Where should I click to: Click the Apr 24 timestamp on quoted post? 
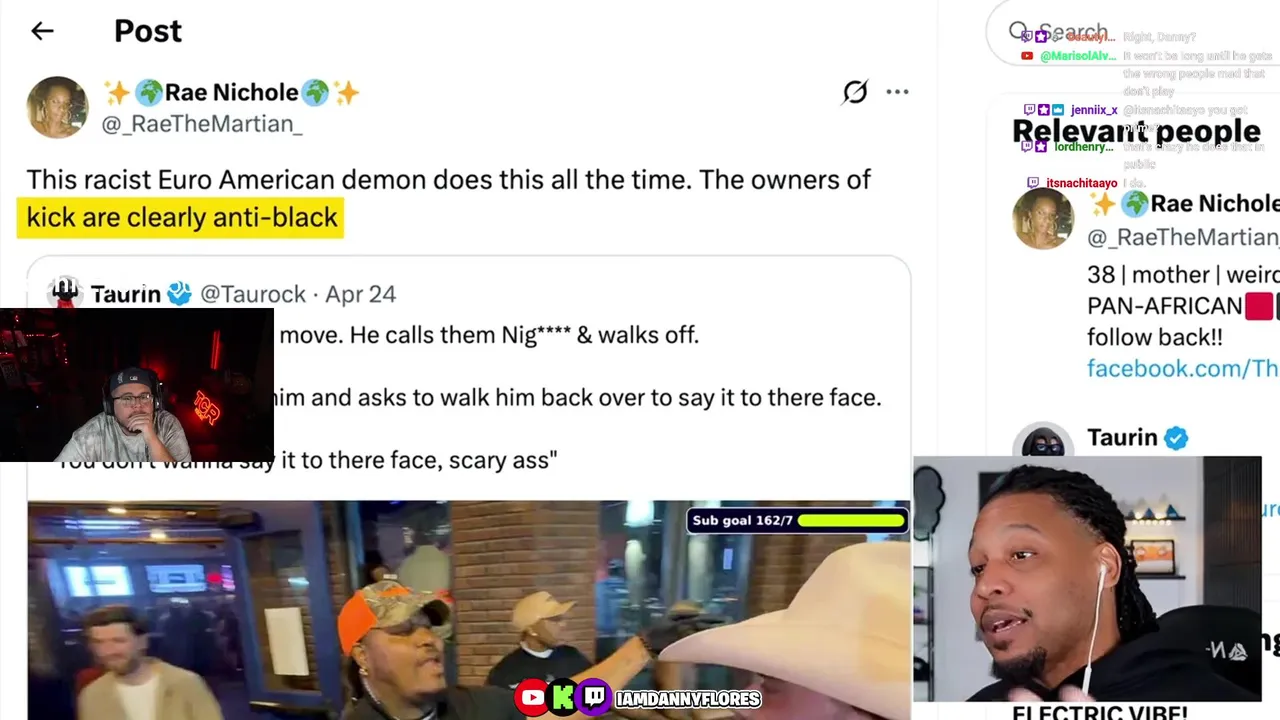tap(360, 294)
